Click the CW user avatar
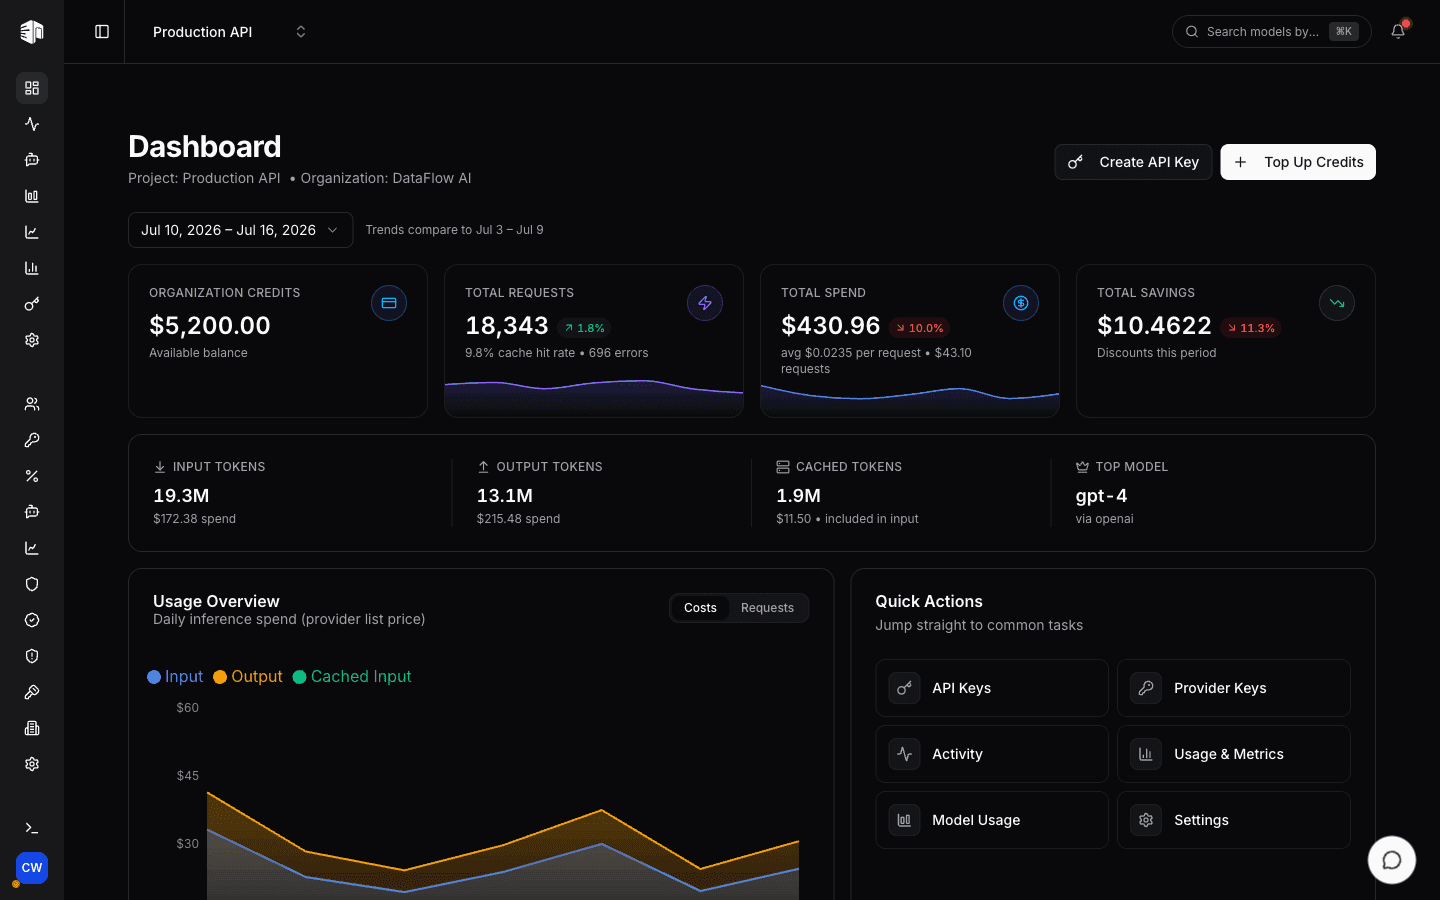 coord(32,868)
